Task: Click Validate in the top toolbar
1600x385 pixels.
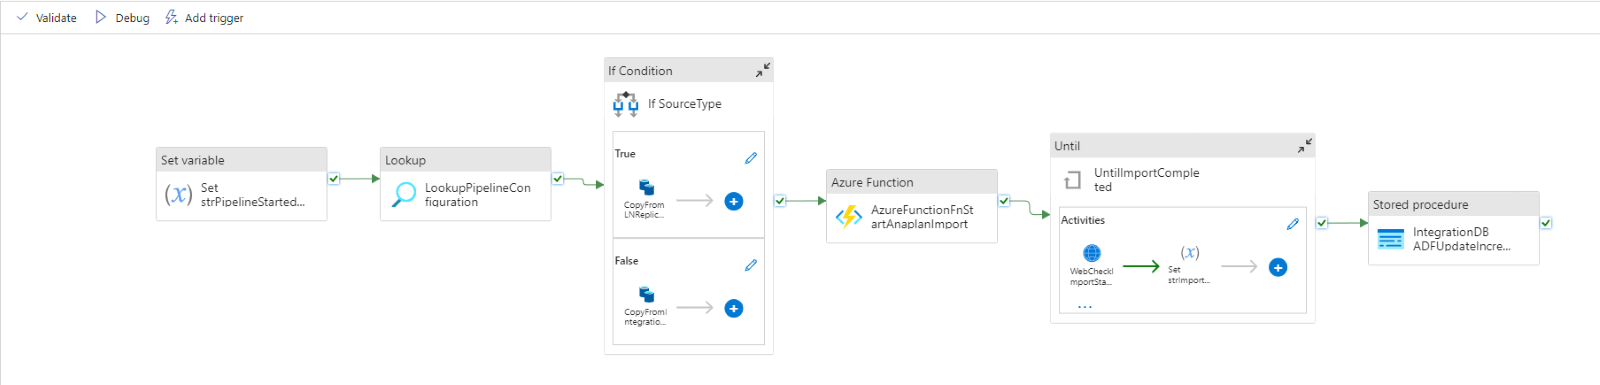Action: [46, 17]
